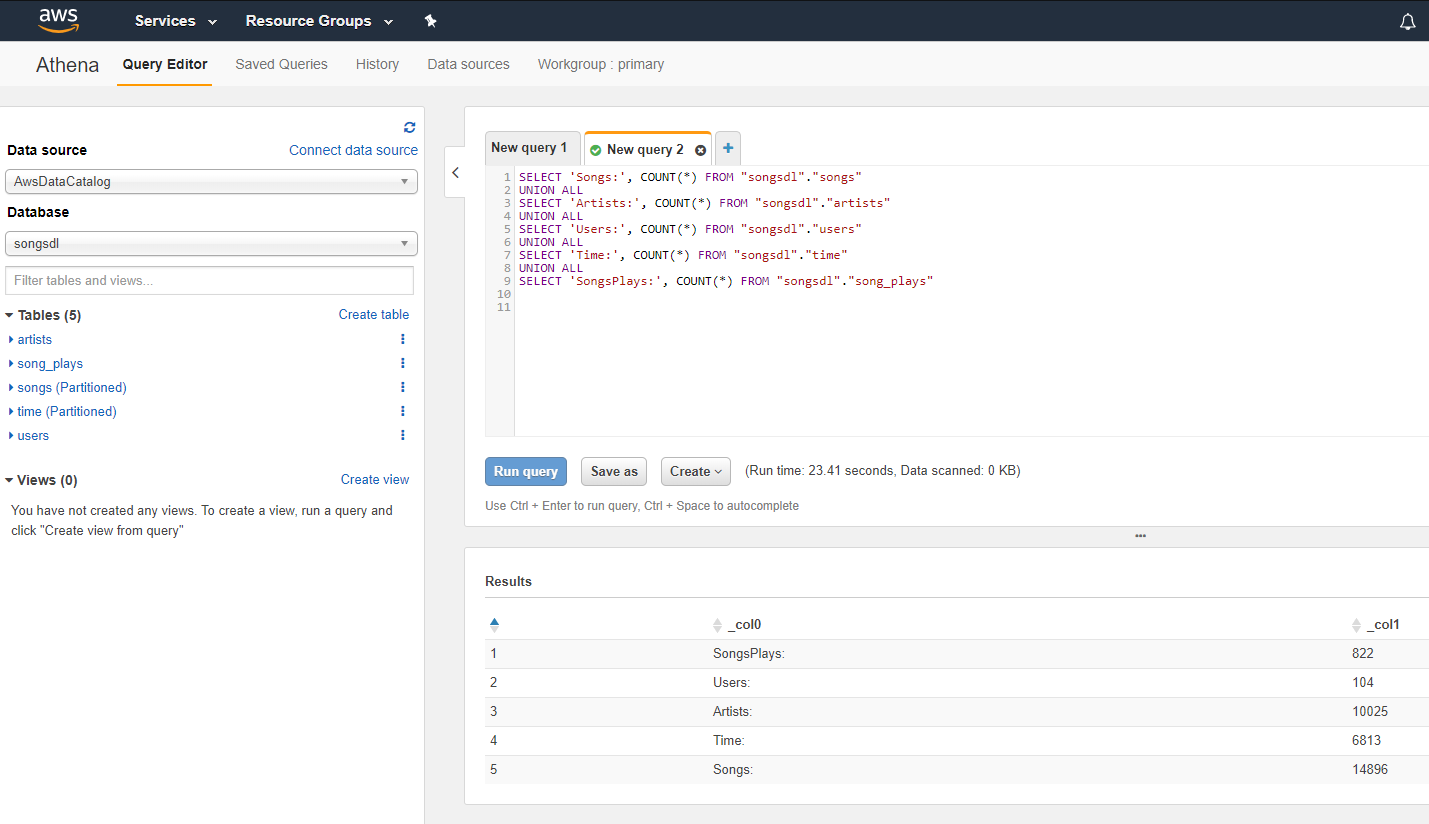Open the Resource Groups dropdown menu
The width and height of the screenshot is (1429, 824).
point(319,21)
